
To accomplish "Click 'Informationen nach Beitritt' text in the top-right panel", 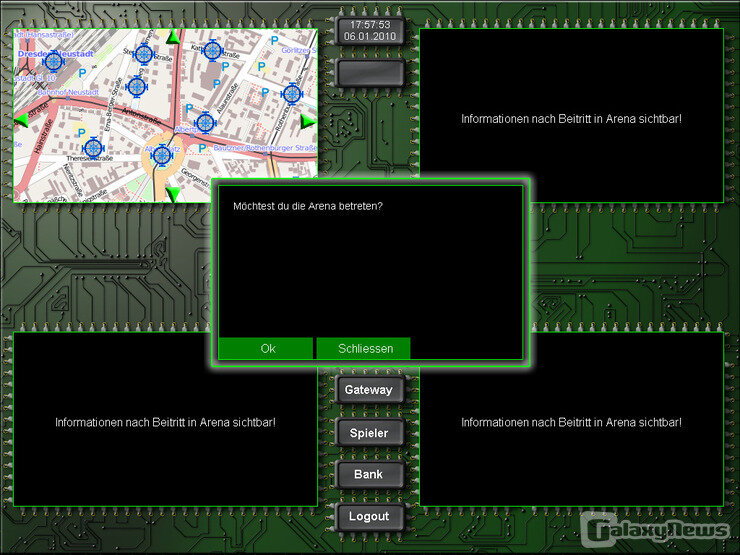I will click(x=571, y=119).
